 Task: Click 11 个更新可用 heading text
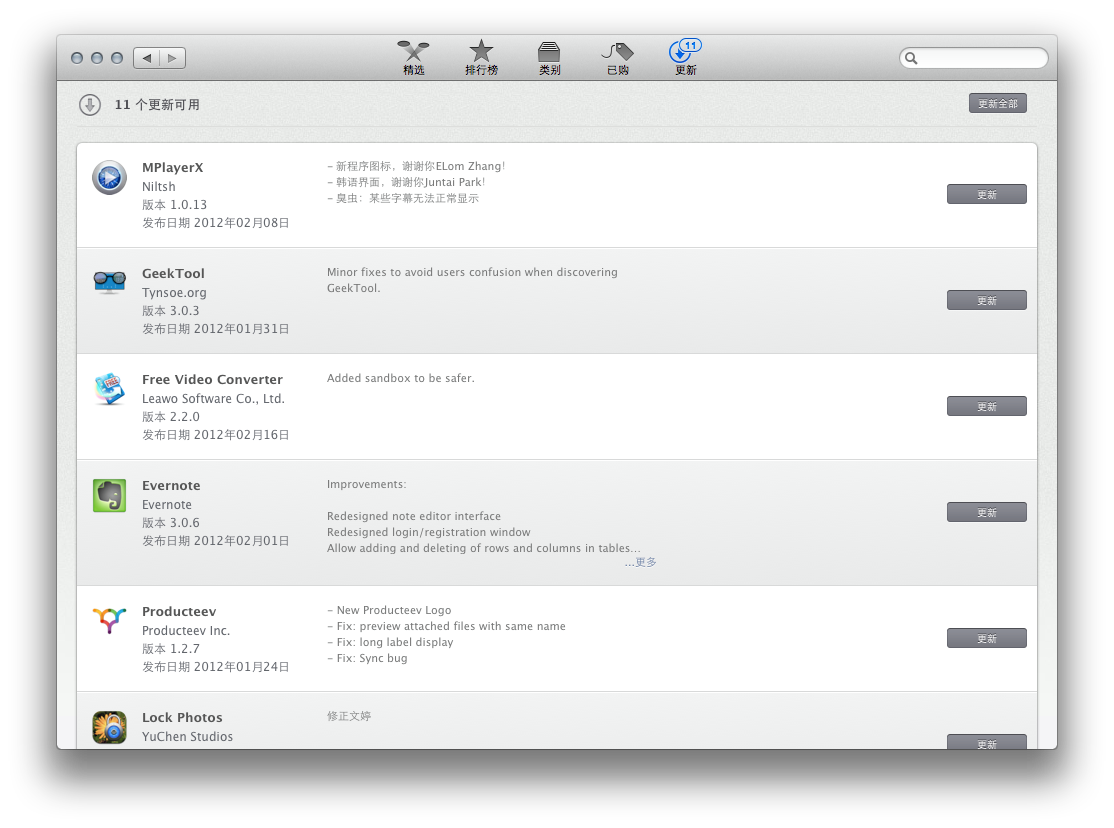point(157,104)
